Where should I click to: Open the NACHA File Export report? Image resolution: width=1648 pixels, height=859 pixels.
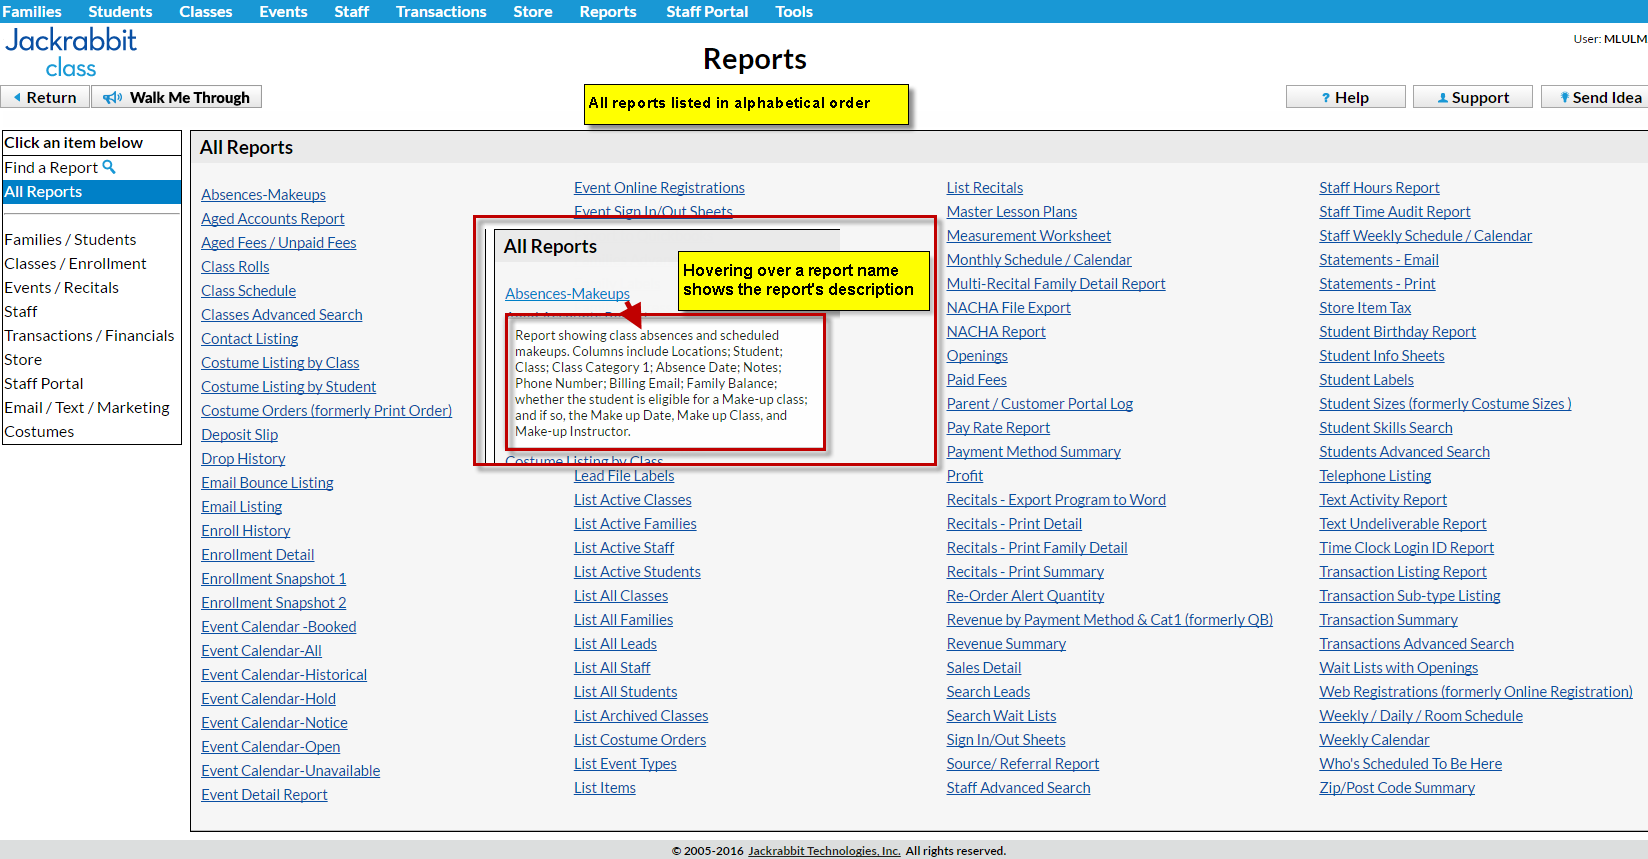1009,308
